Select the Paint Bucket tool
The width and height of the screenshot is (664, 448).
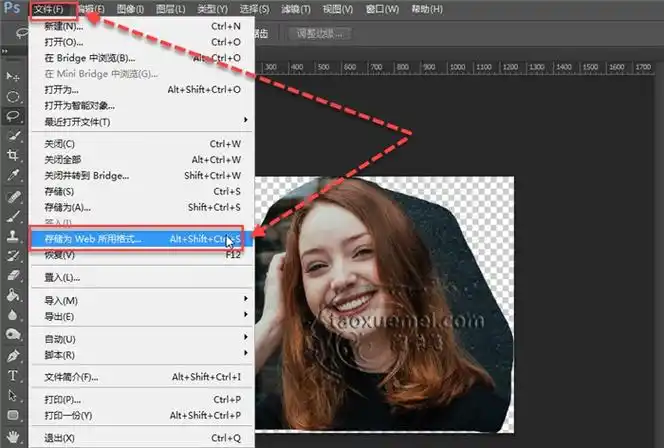tap(14, 295)
